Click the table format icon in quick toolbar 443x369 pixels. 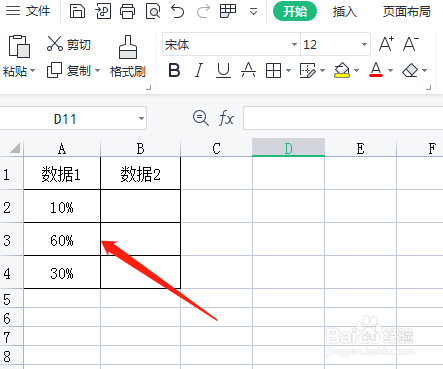(228, 11)
